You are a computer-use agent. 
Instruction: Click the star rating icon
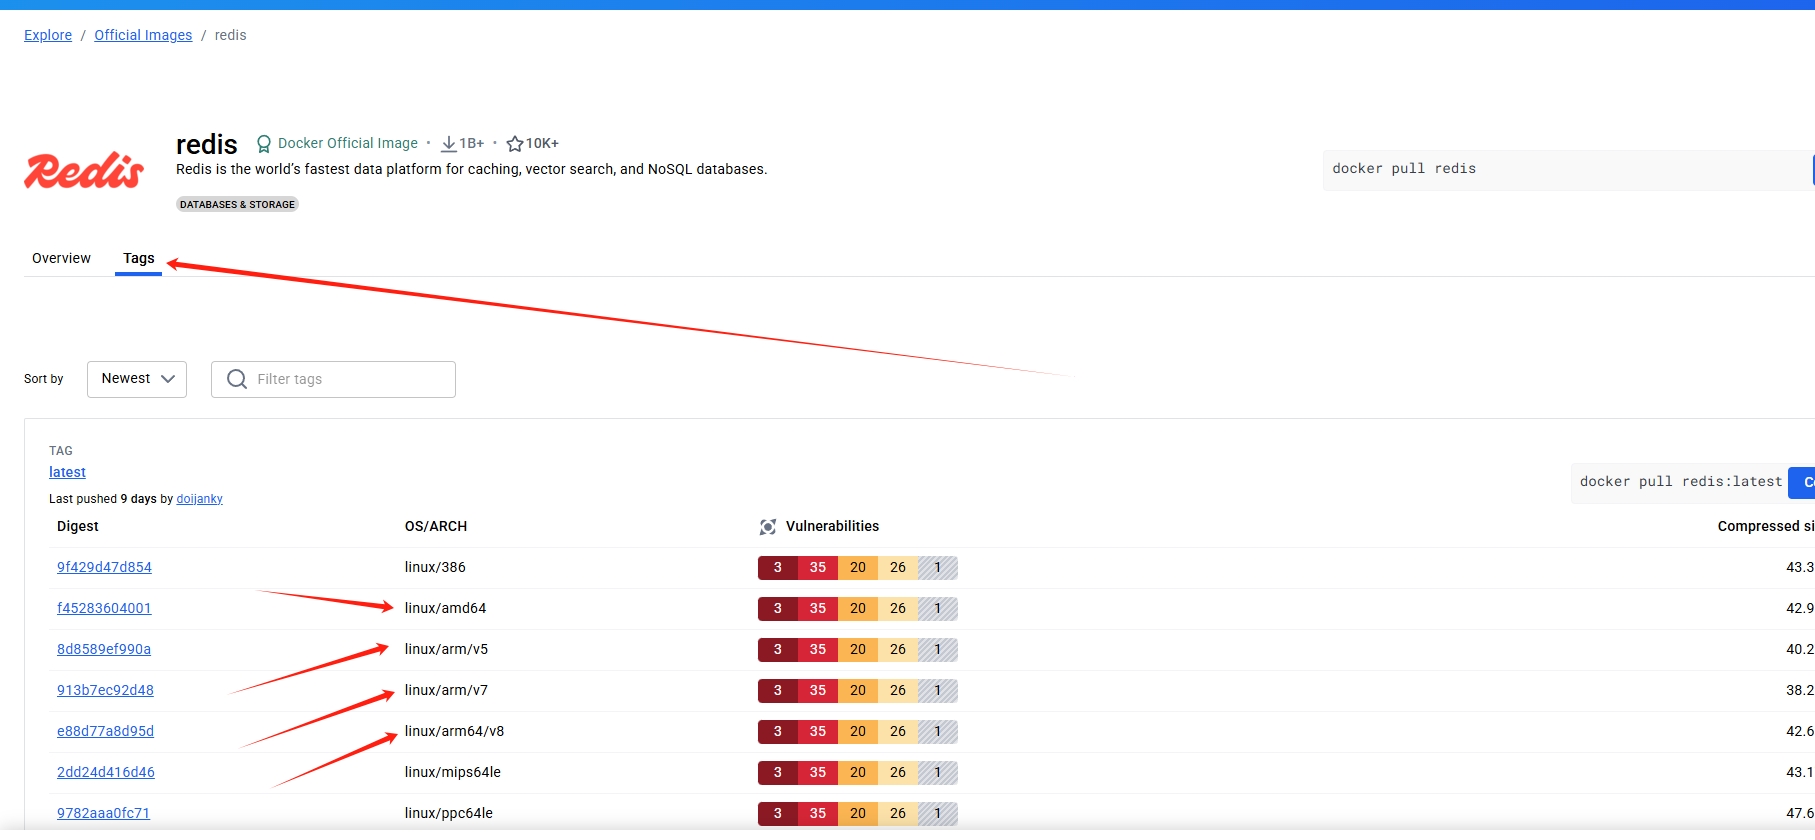(x=515, y=144)
